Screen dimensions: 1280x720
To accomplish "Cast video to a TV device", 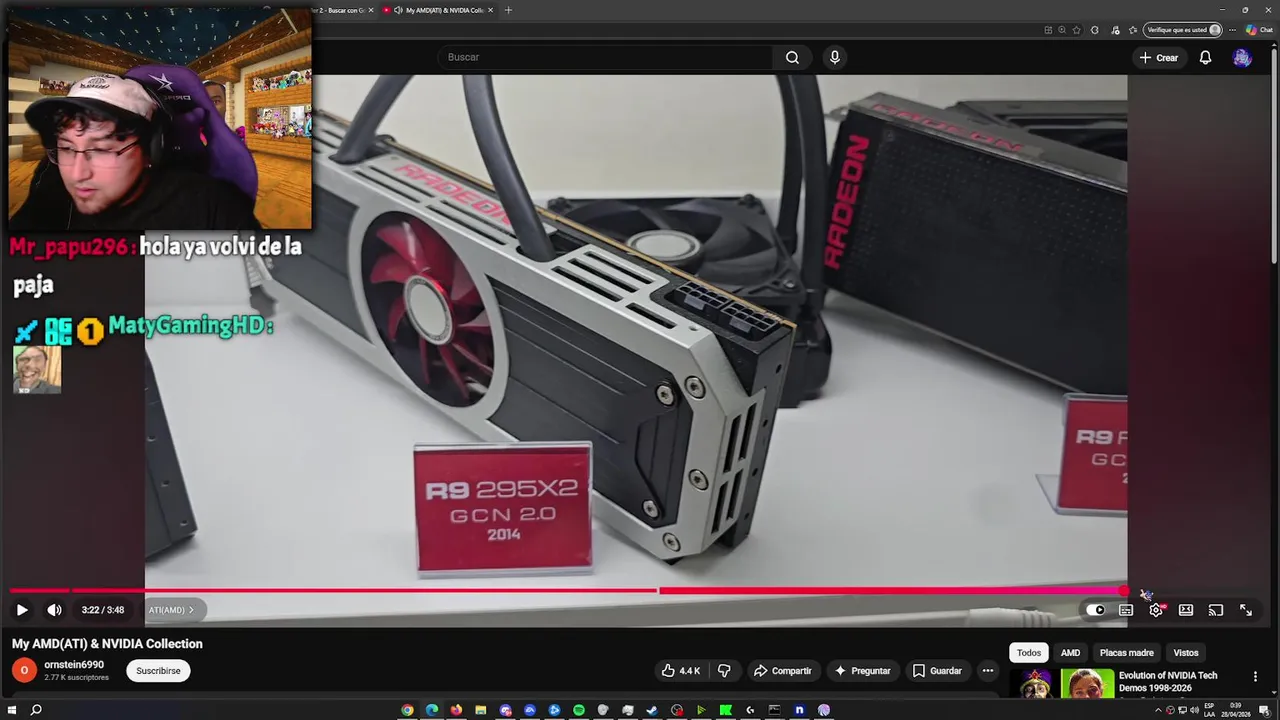I will coord(1216,610).
